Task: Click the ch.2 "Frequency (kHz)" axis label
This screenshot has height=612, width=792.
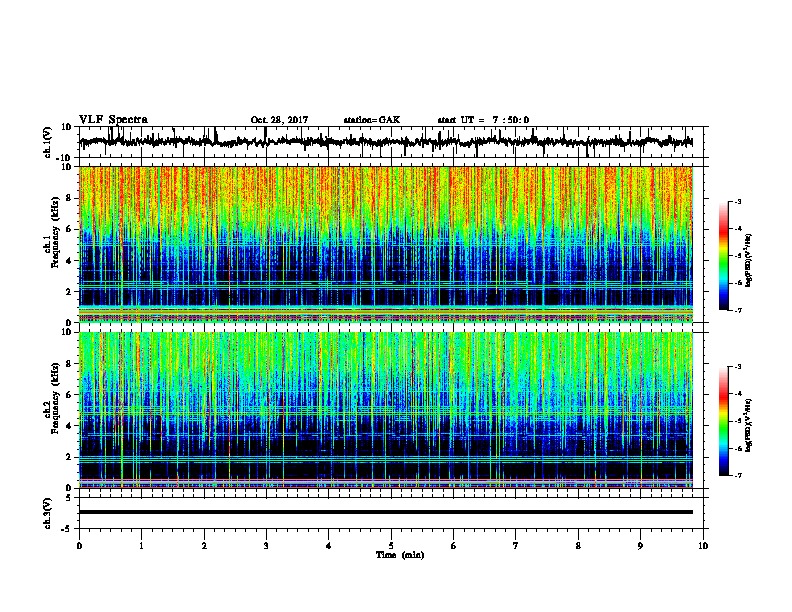Action: [x=55, y=399]
